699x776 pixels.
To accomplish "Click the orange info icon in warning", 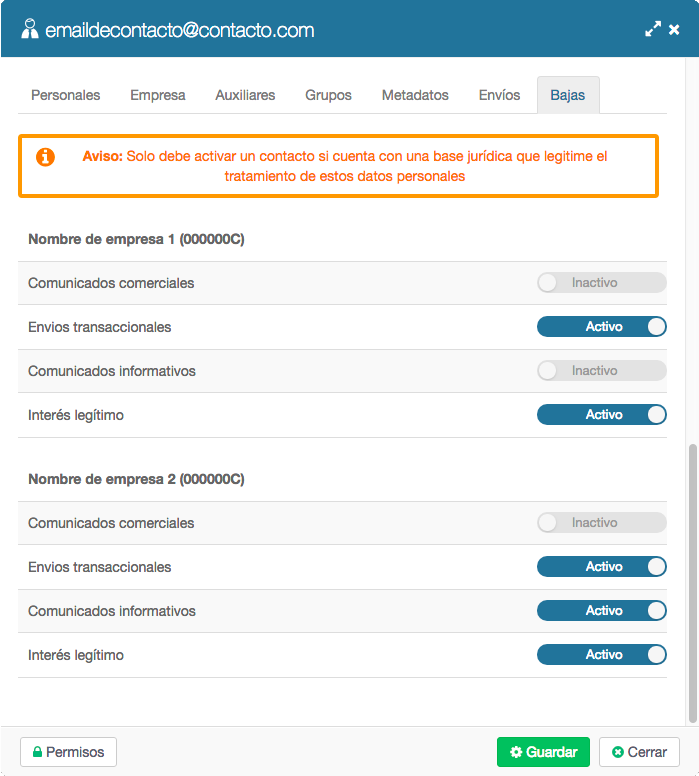I will pos(45,157).
